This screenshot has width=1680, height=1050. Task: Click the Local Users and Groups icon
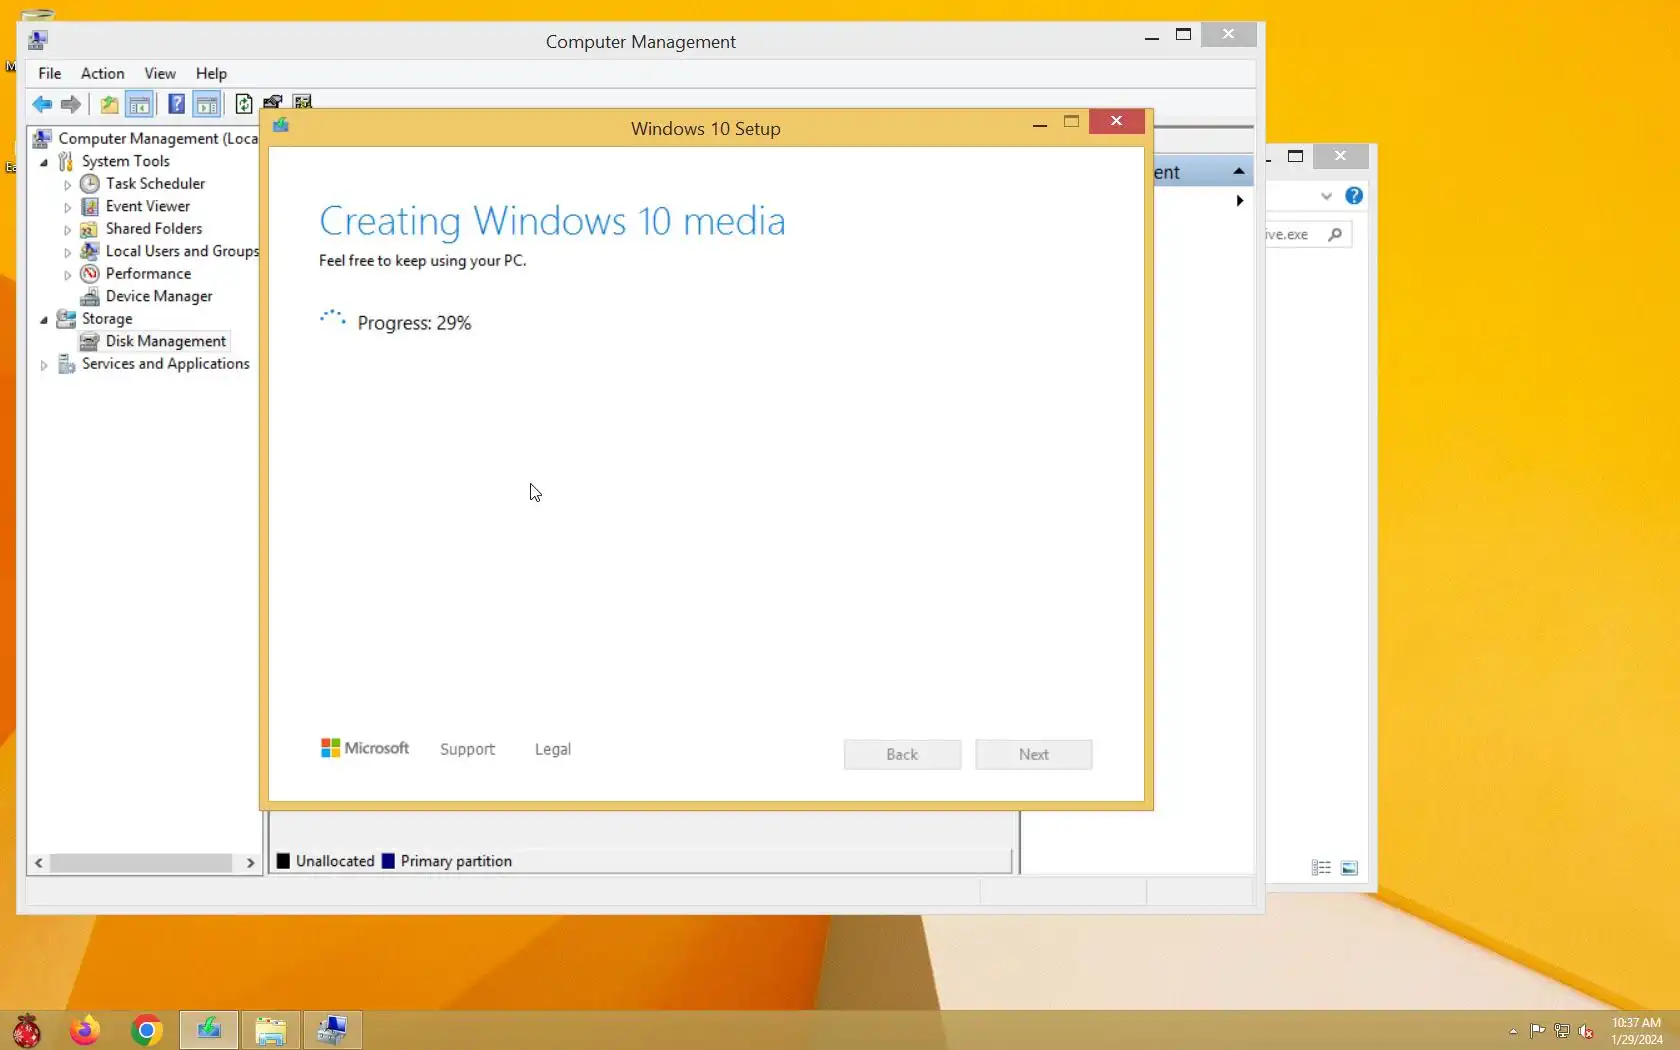(90, 251)
